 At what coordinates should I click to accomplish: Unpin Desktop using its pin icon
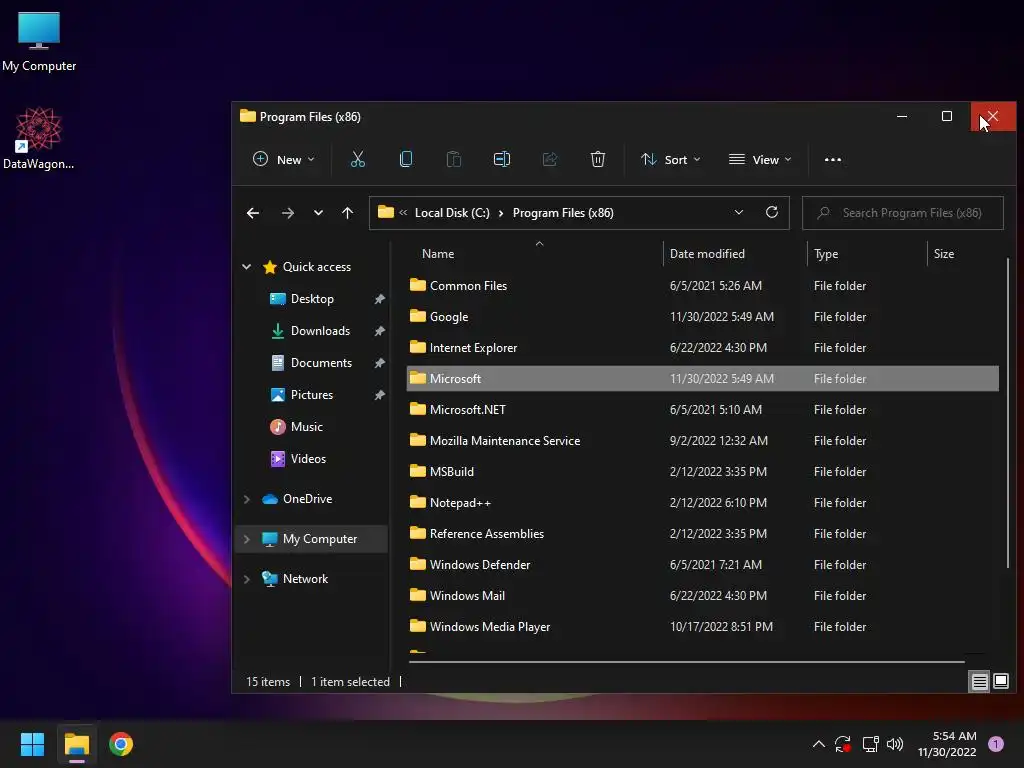pyautogui.click(x=379, y=299)
